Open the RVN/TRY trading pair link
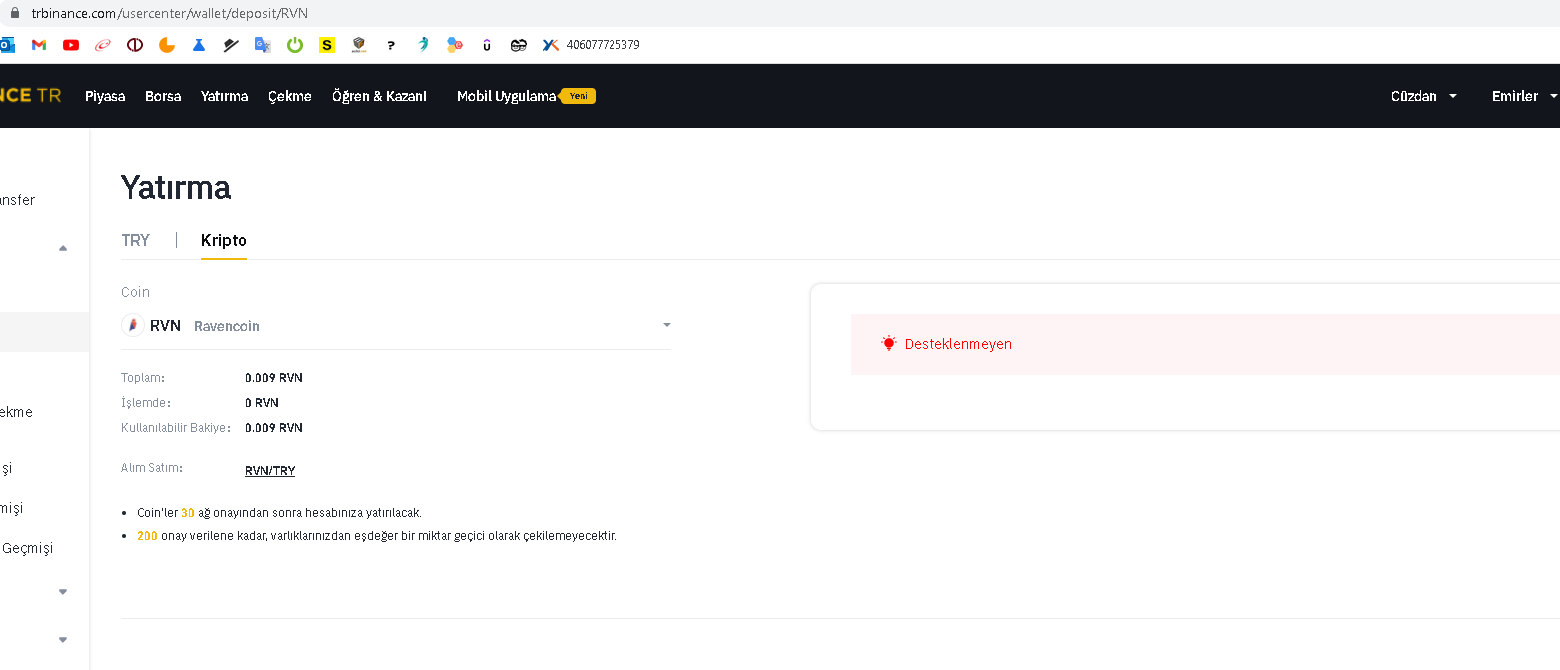 coord(270,471)
